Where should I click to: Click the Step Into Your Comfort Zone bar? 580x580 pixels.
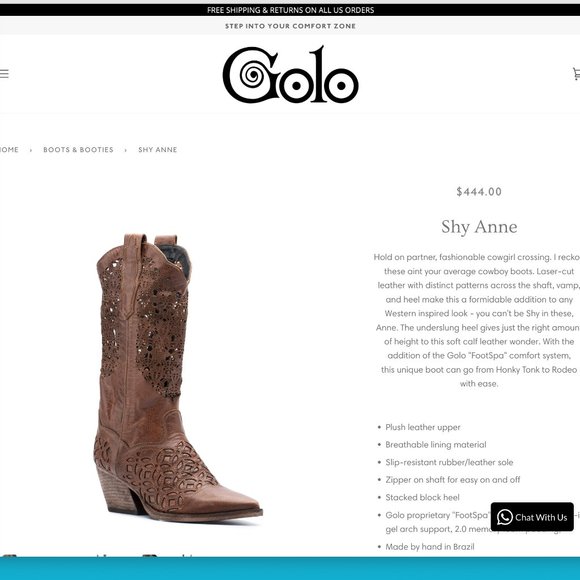tap(290, 26)
